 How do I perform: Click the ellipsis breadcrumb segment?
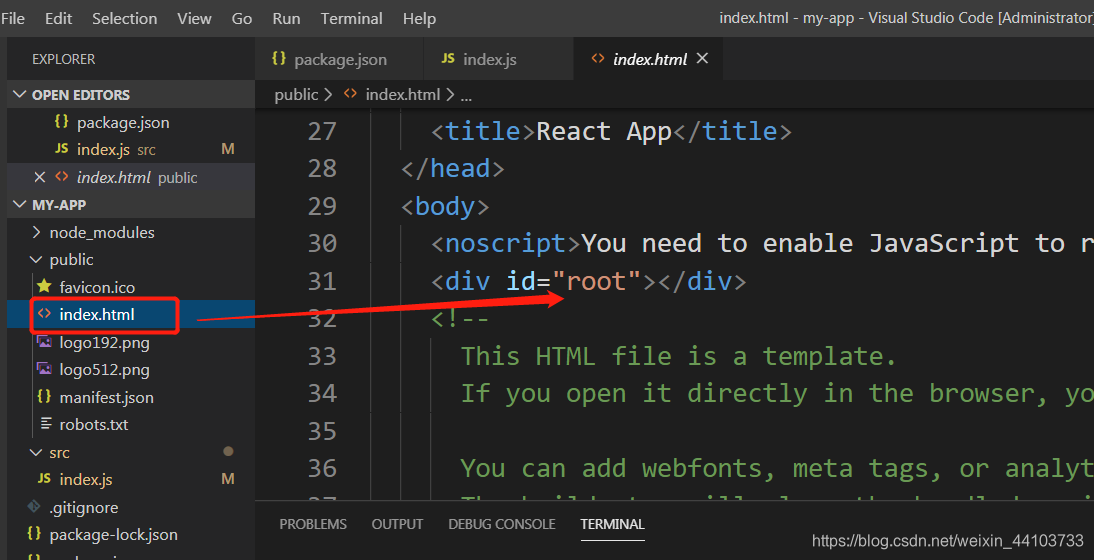coord(466,96)
